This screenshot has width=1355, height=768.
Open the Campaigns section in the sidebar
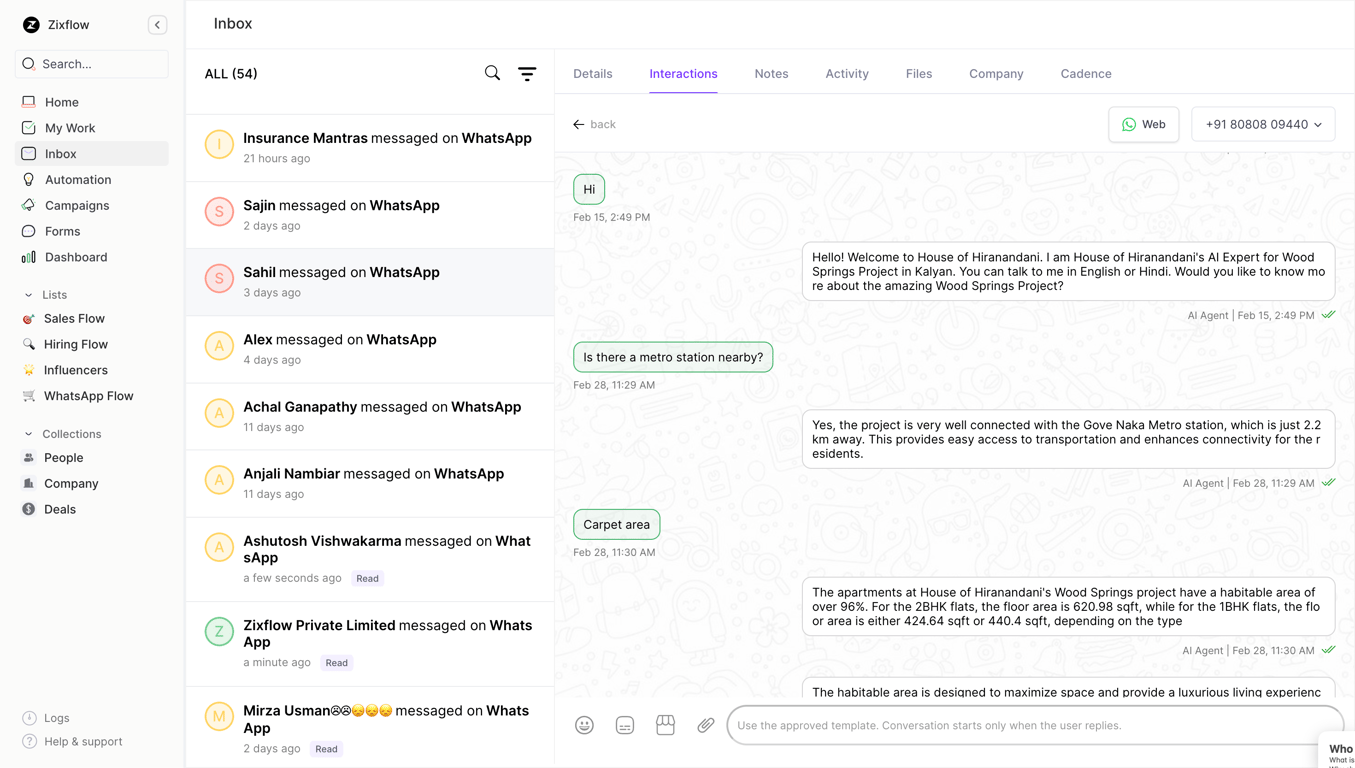coord(77,205)
